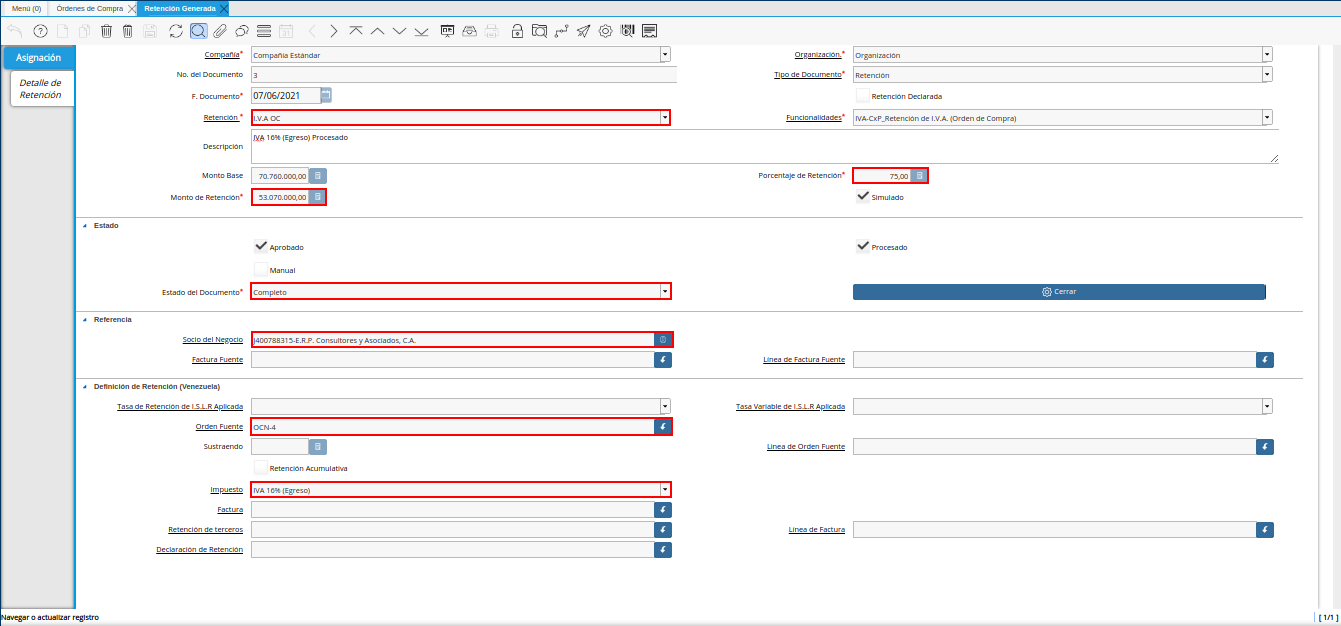1341x626 pixels.
Task: Expand the Estado del Documento dropdown
Action: (x=664, y=292)
